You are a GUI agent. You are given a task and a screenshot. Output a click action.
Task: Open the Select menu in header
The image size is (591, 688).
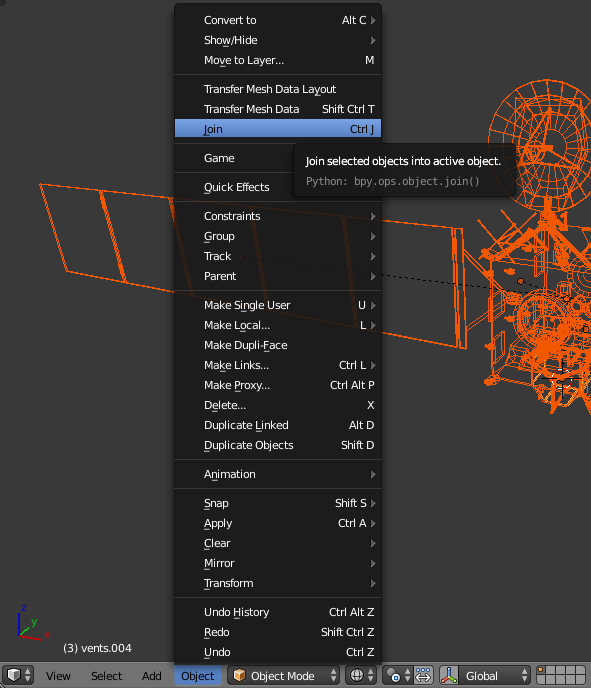[x=106, y=676]
